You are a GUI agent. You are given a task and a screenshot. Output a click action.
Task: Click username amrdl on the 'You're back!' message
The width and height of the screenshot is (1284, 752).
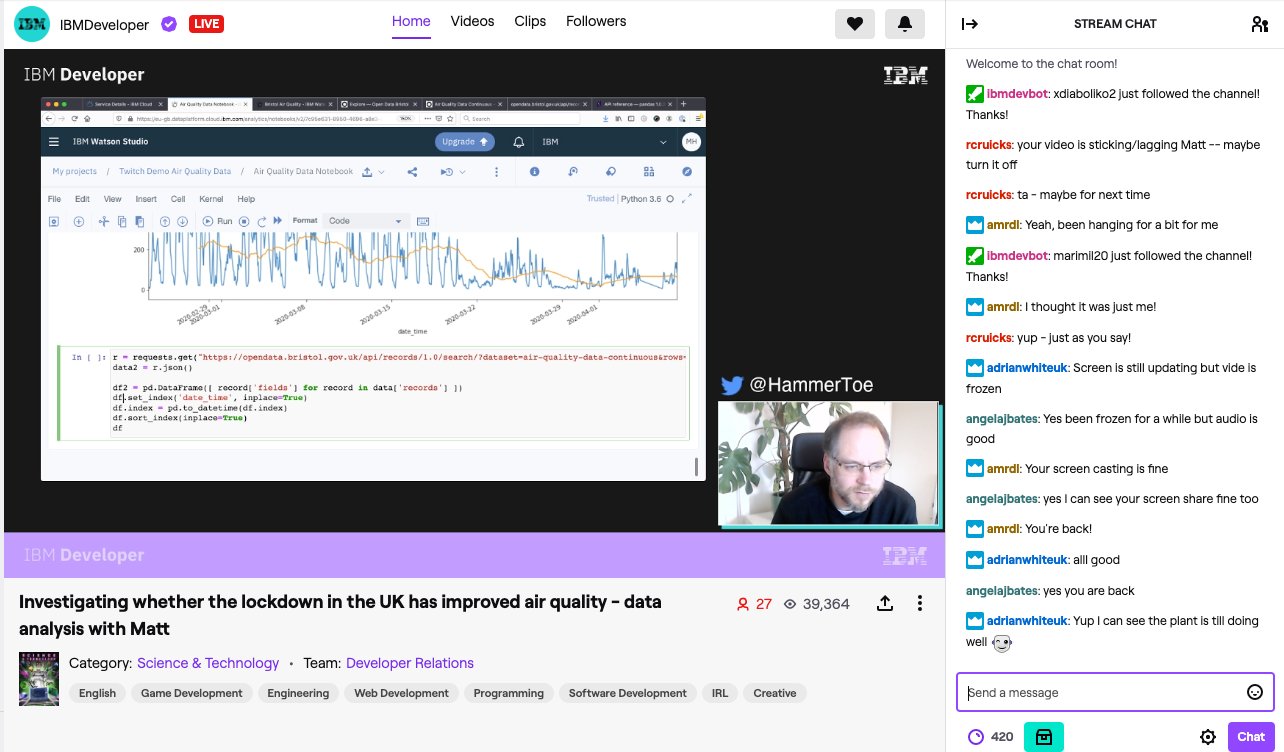[x=1003, y=529]
